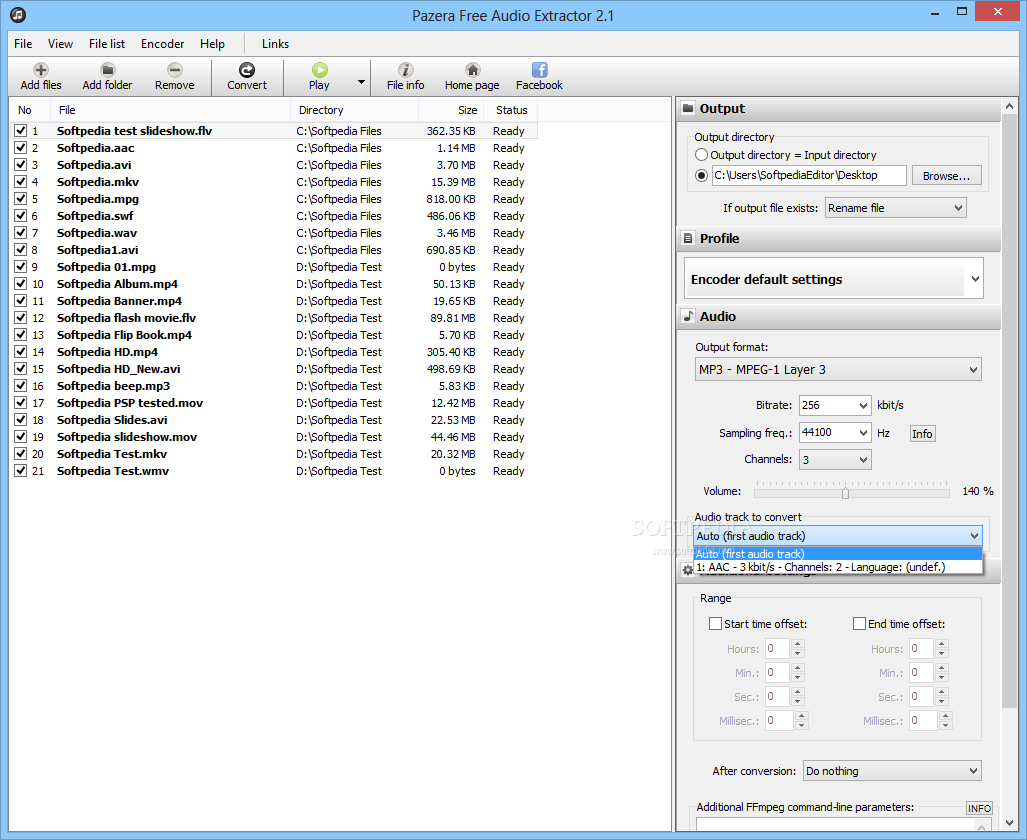Screen dimensions: 1027x840
Task: Open the File menu
Action: coord(23,43)
